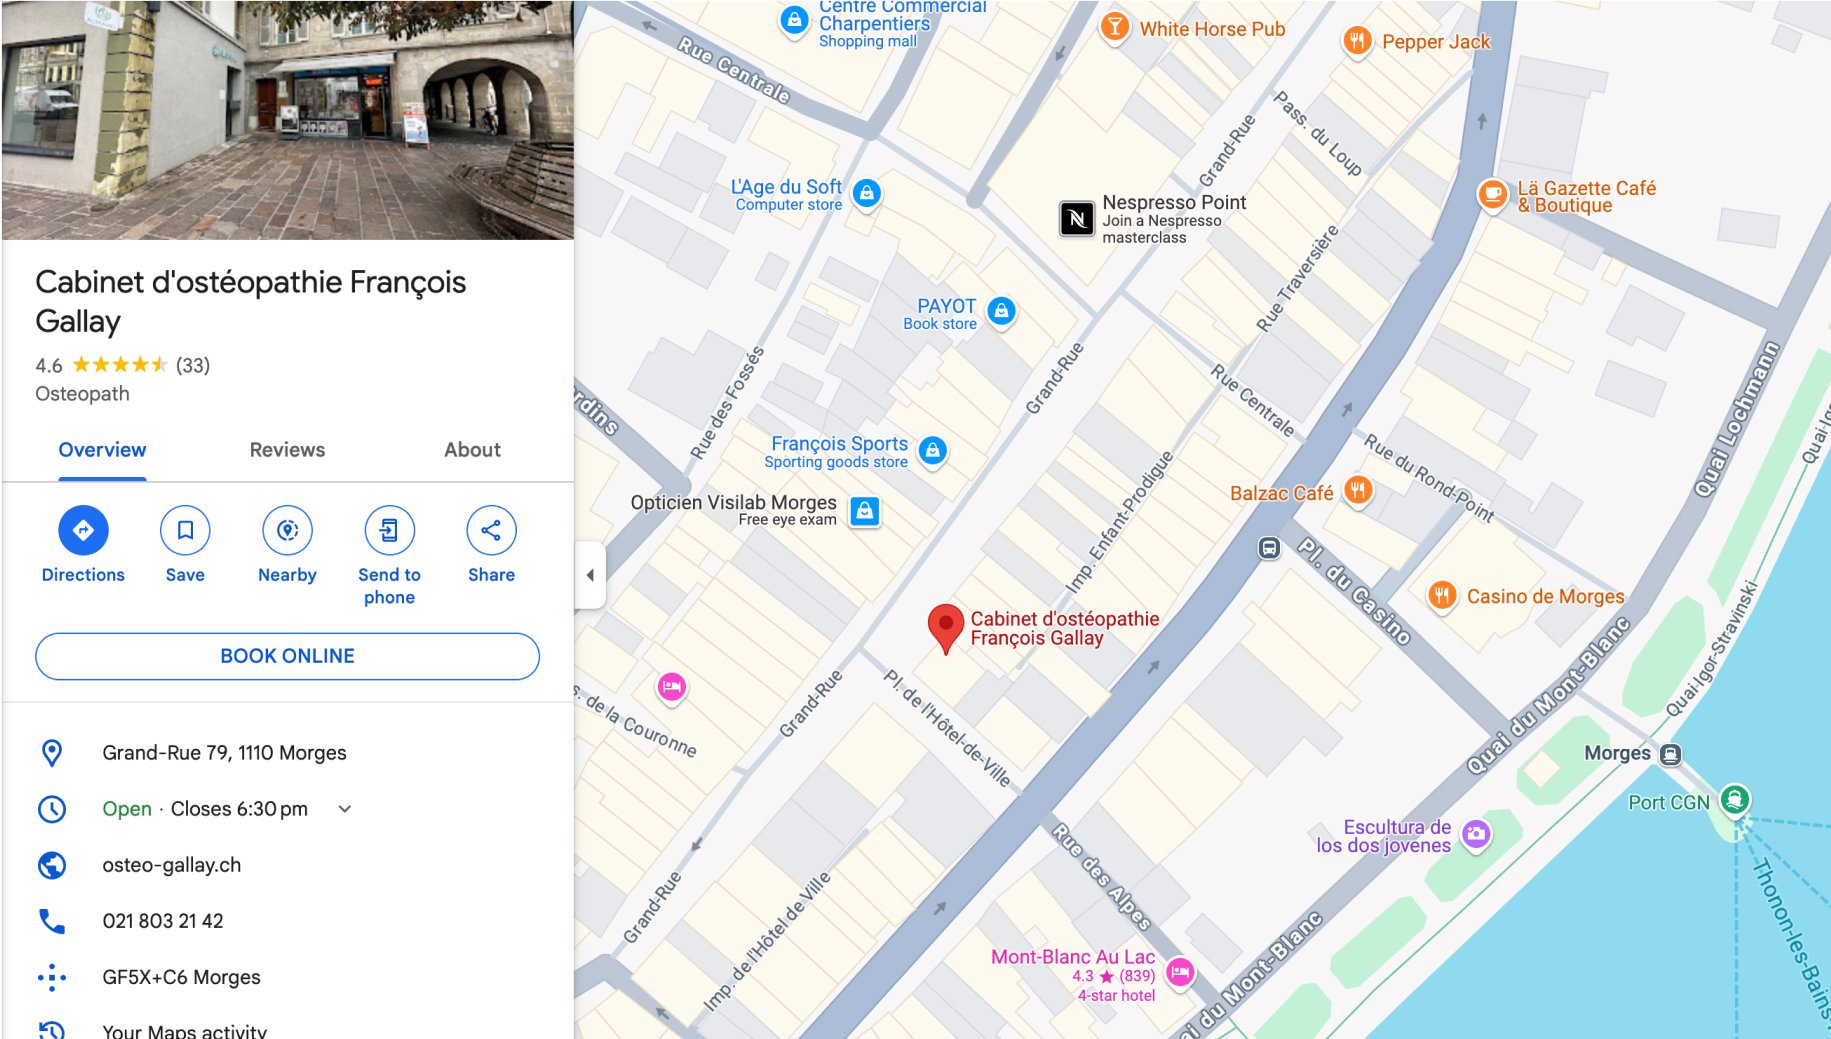The height and width of the screenshot is (1039, 1831).
Task: Open the osteo-gallay.ch website link
Action: tap(172, 865)
